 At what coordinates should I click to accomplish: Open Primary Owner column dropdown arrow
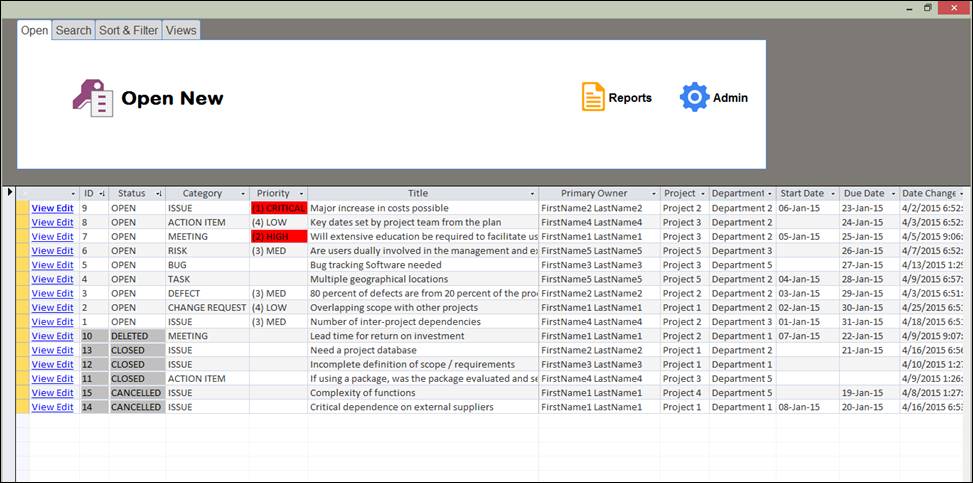pos(654,194)
